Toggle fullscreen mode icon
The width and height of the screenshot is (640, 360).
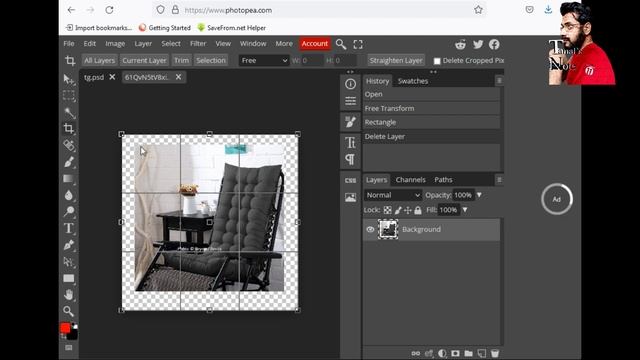coord(358,44)
